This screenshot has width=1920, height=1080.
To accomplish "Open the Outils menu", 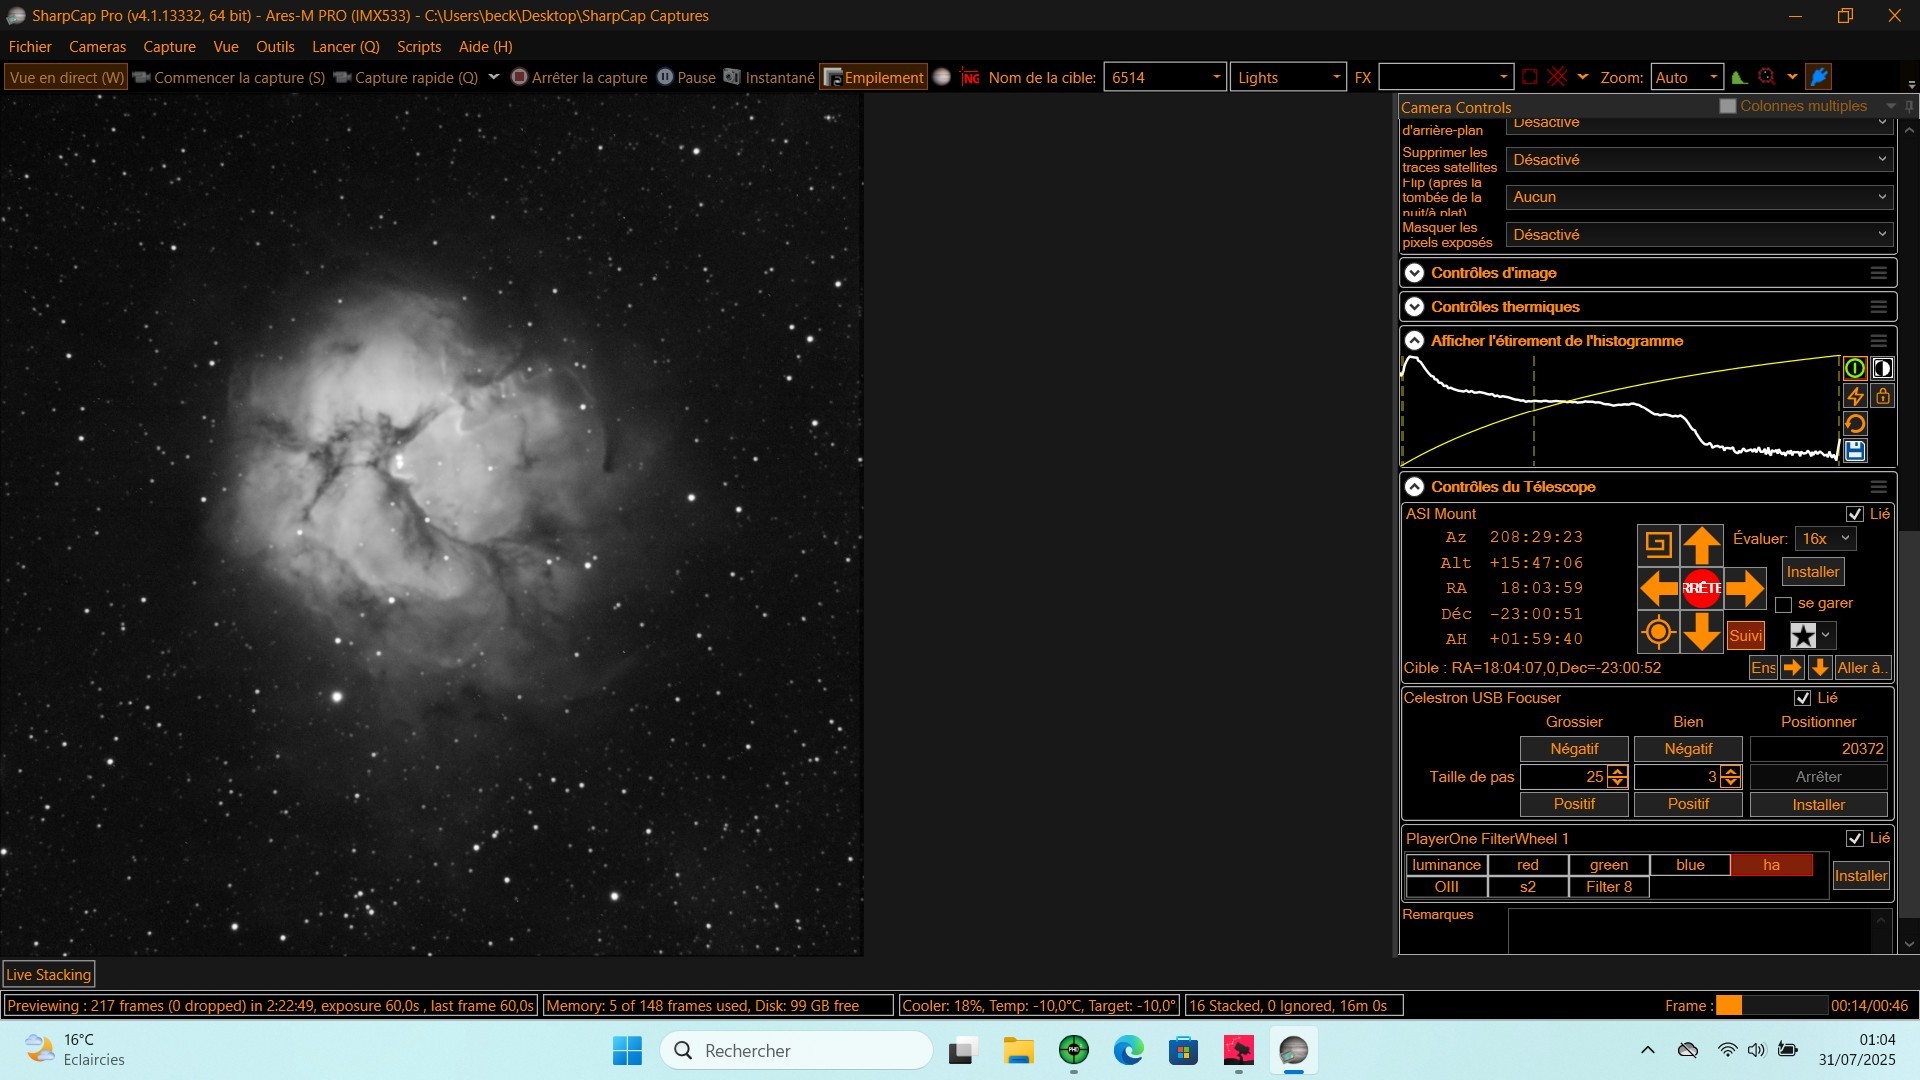I will pyautogui.click(x=275, y=47).
